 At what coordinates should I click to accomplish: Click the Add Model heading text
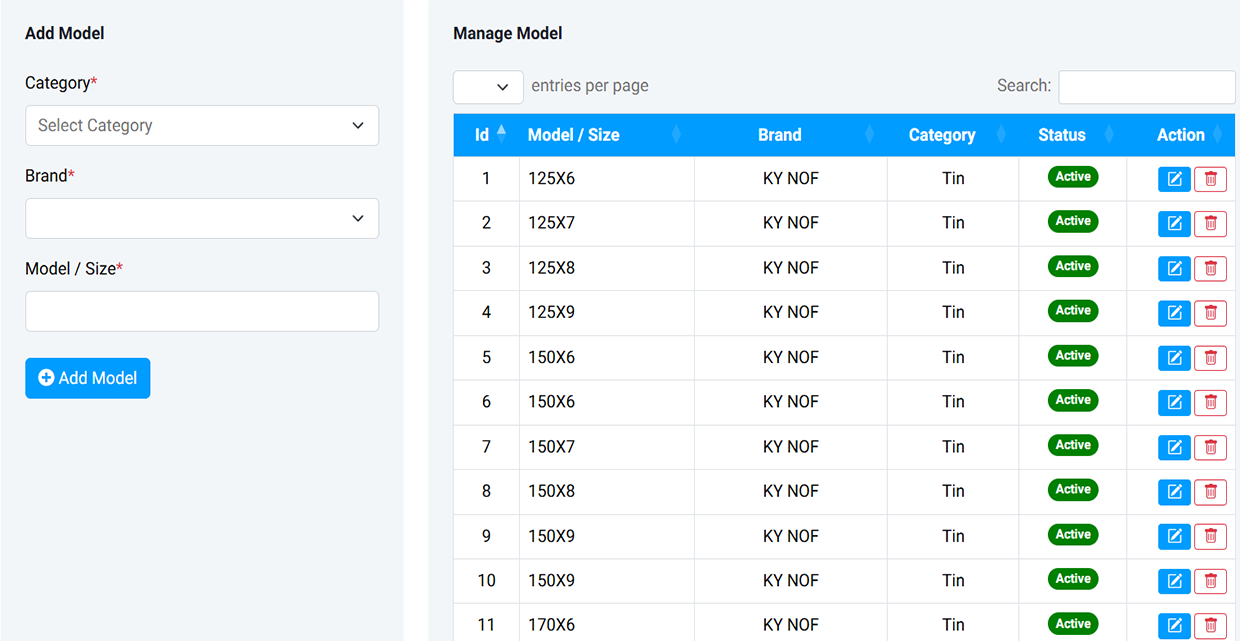click(65, 33)
